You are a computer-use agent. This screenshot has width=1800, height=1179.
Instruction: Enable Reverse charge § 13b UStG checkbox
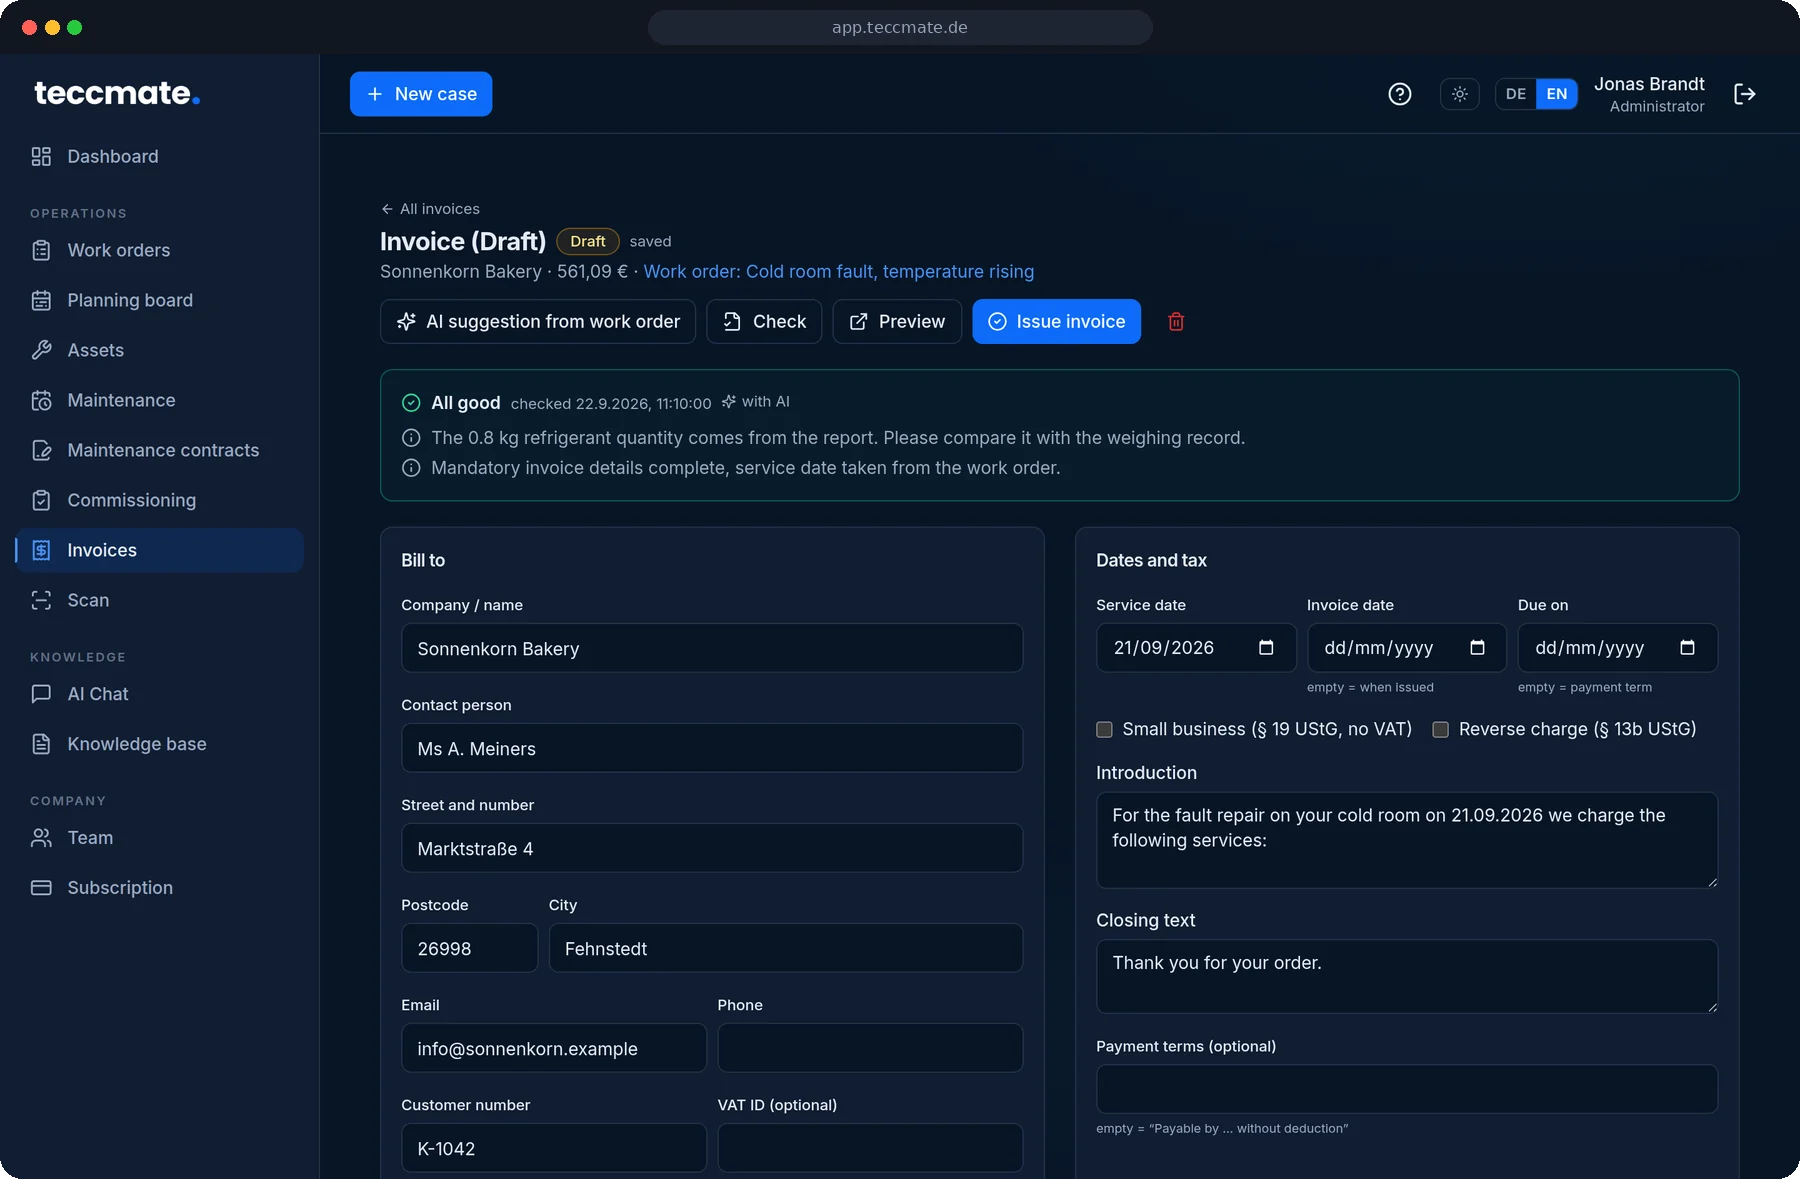1441,729
